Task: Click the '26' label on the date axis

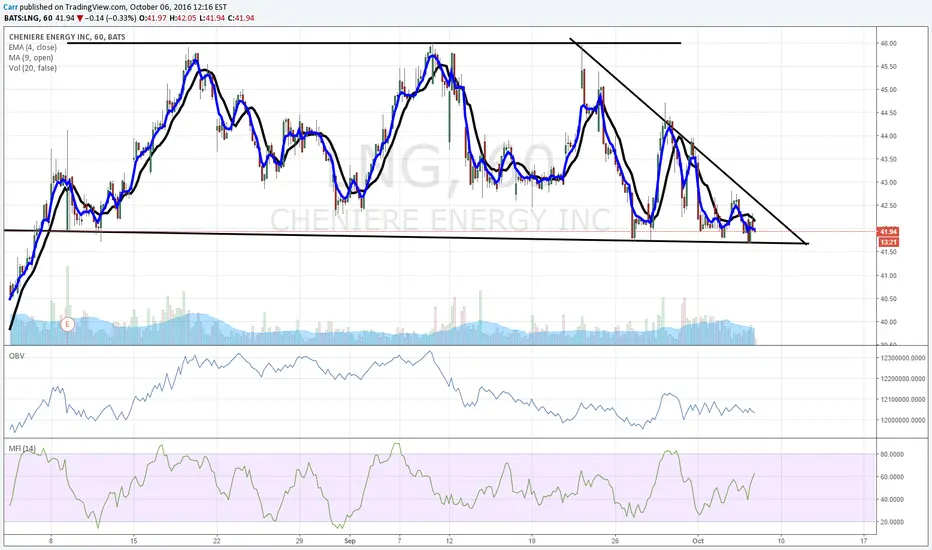Action: click(615, 540)
